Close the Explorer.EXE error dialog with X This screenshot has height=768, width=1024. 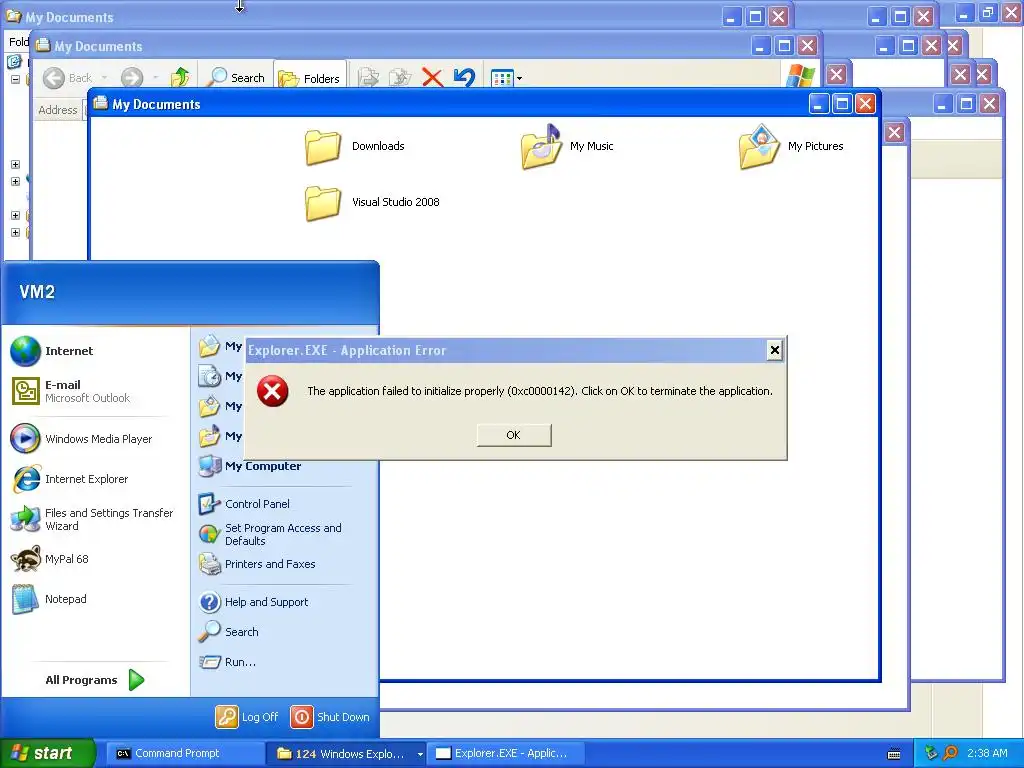click(775, 351)
